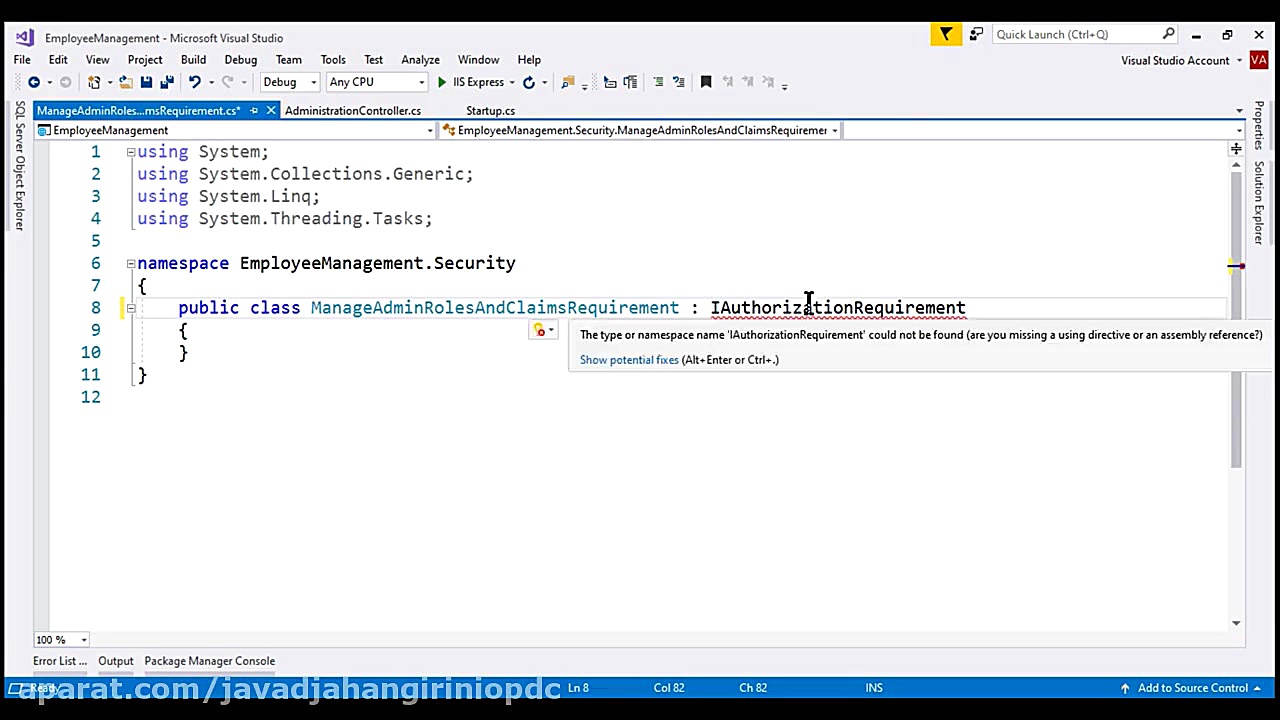Open the Team menu
The height and width of the screenshot is (720, 1280).
coord(289,60)
